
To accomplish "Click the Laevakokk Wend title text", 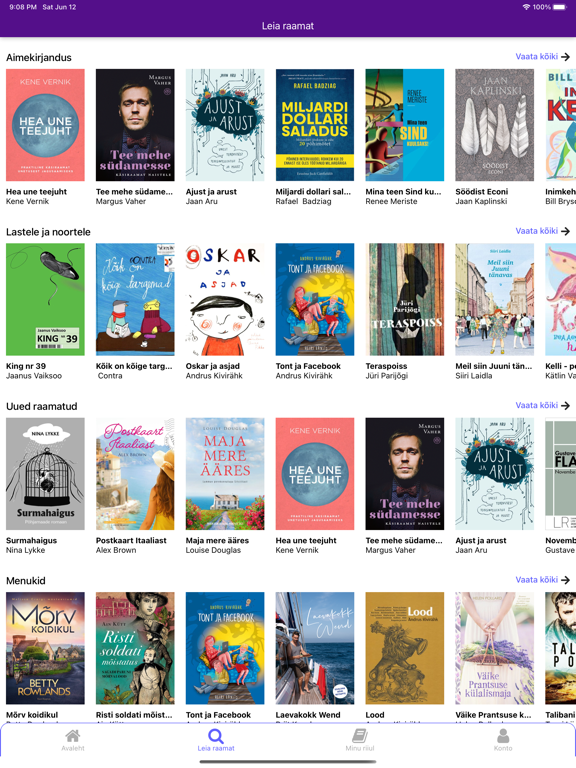I will (x=308, y=715).
